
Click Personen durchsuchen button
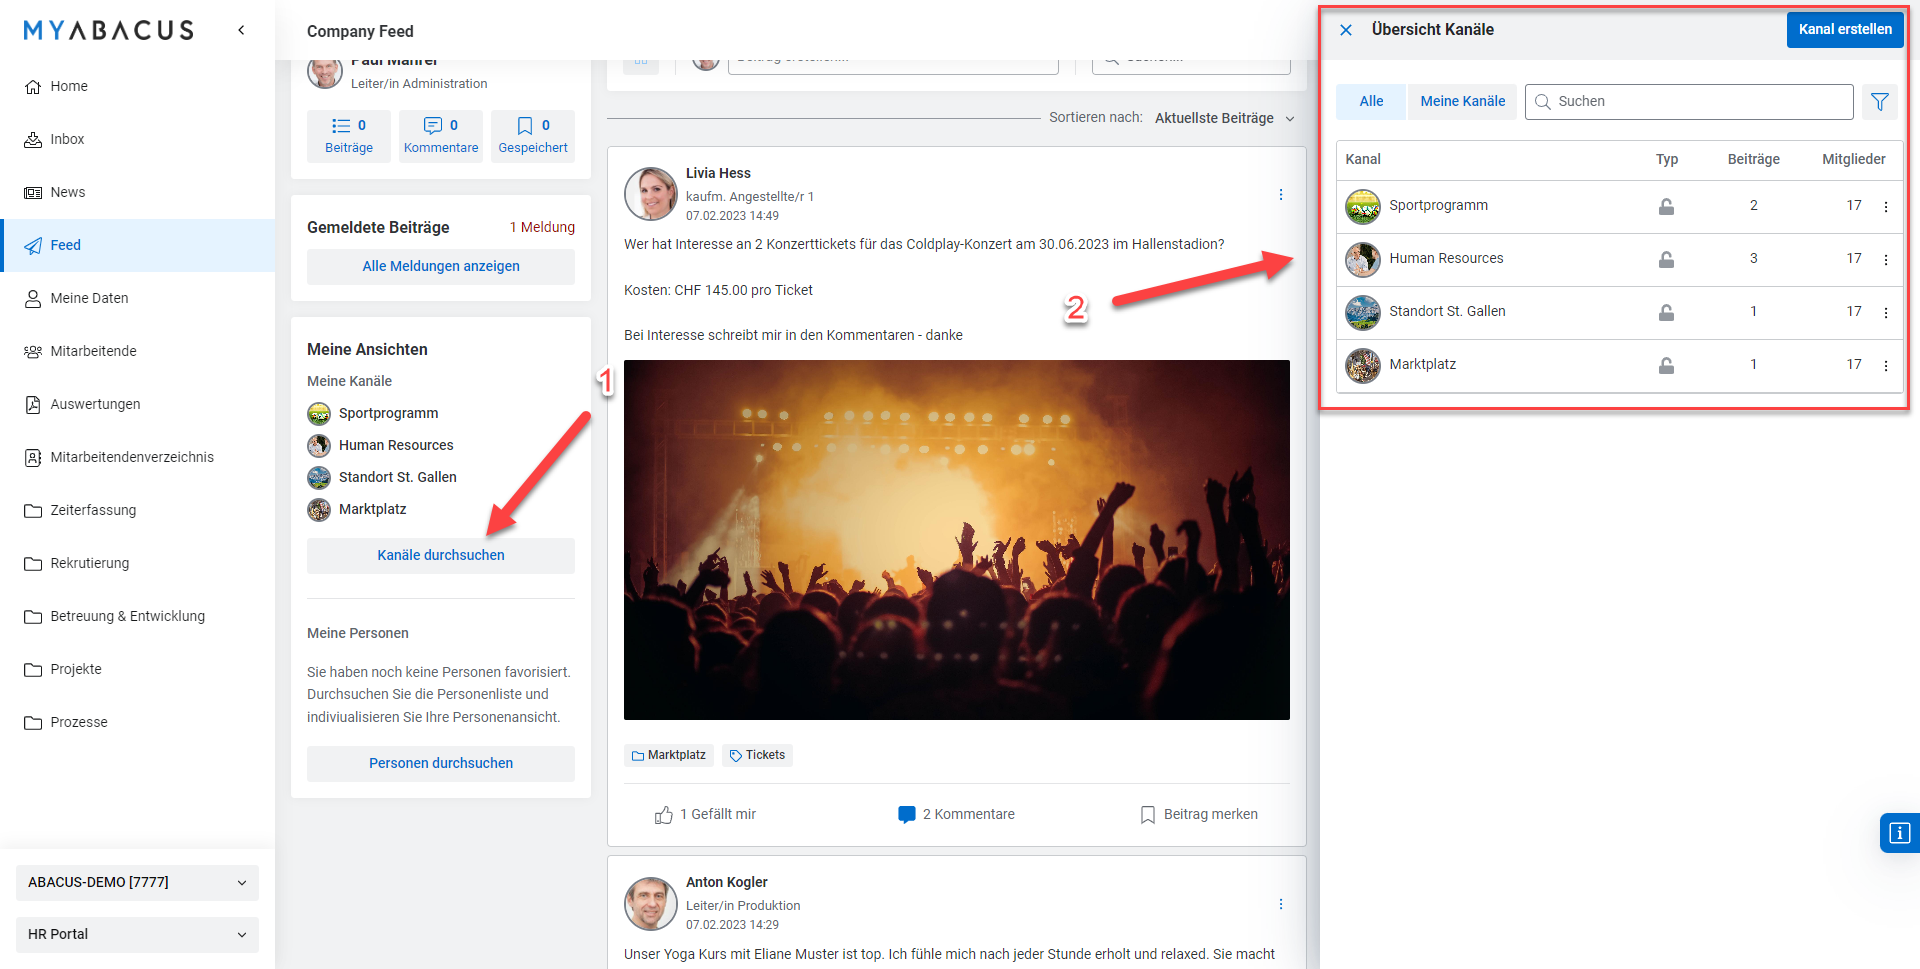[x=441, y=763]
